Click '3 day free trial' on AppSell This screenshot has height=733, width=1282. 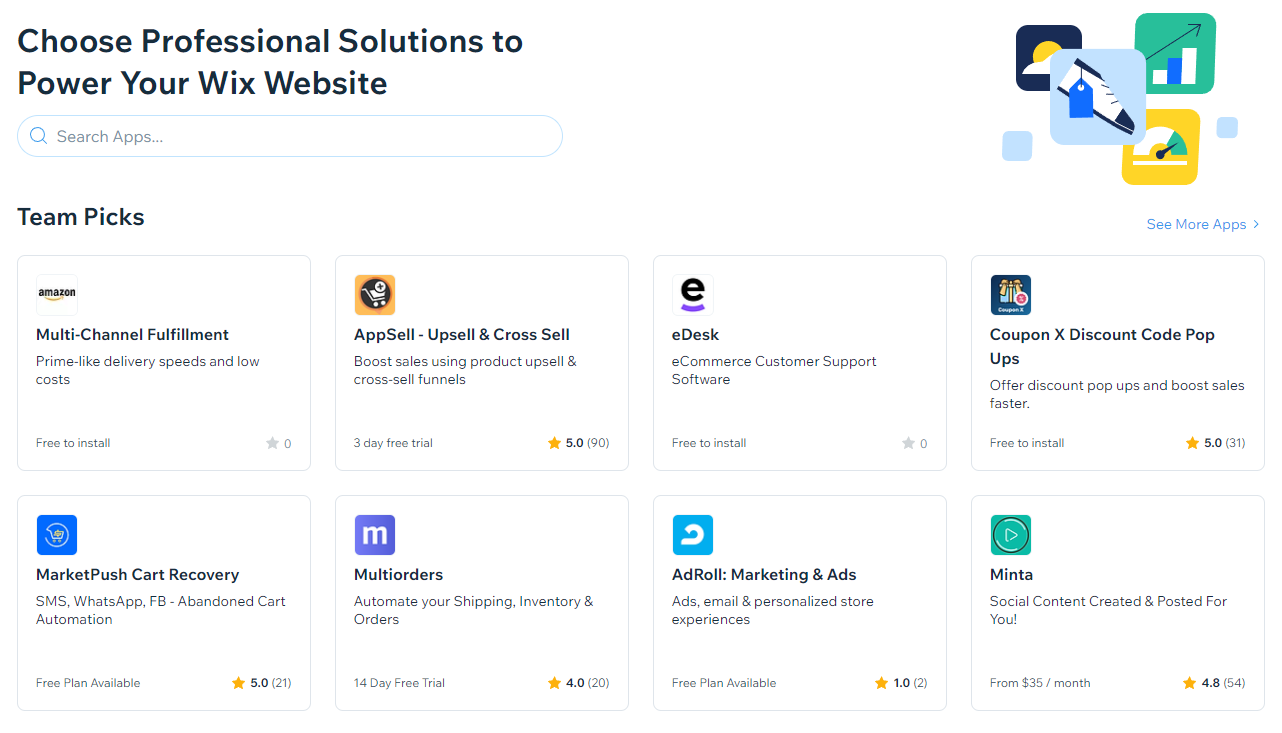pyautogui.click(x=393, y=443)
